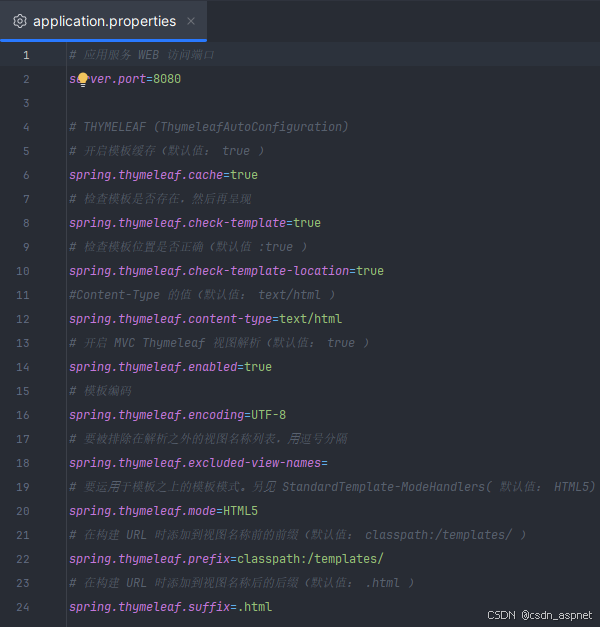Select the application.properties editor tab

(x=104, y=21)
